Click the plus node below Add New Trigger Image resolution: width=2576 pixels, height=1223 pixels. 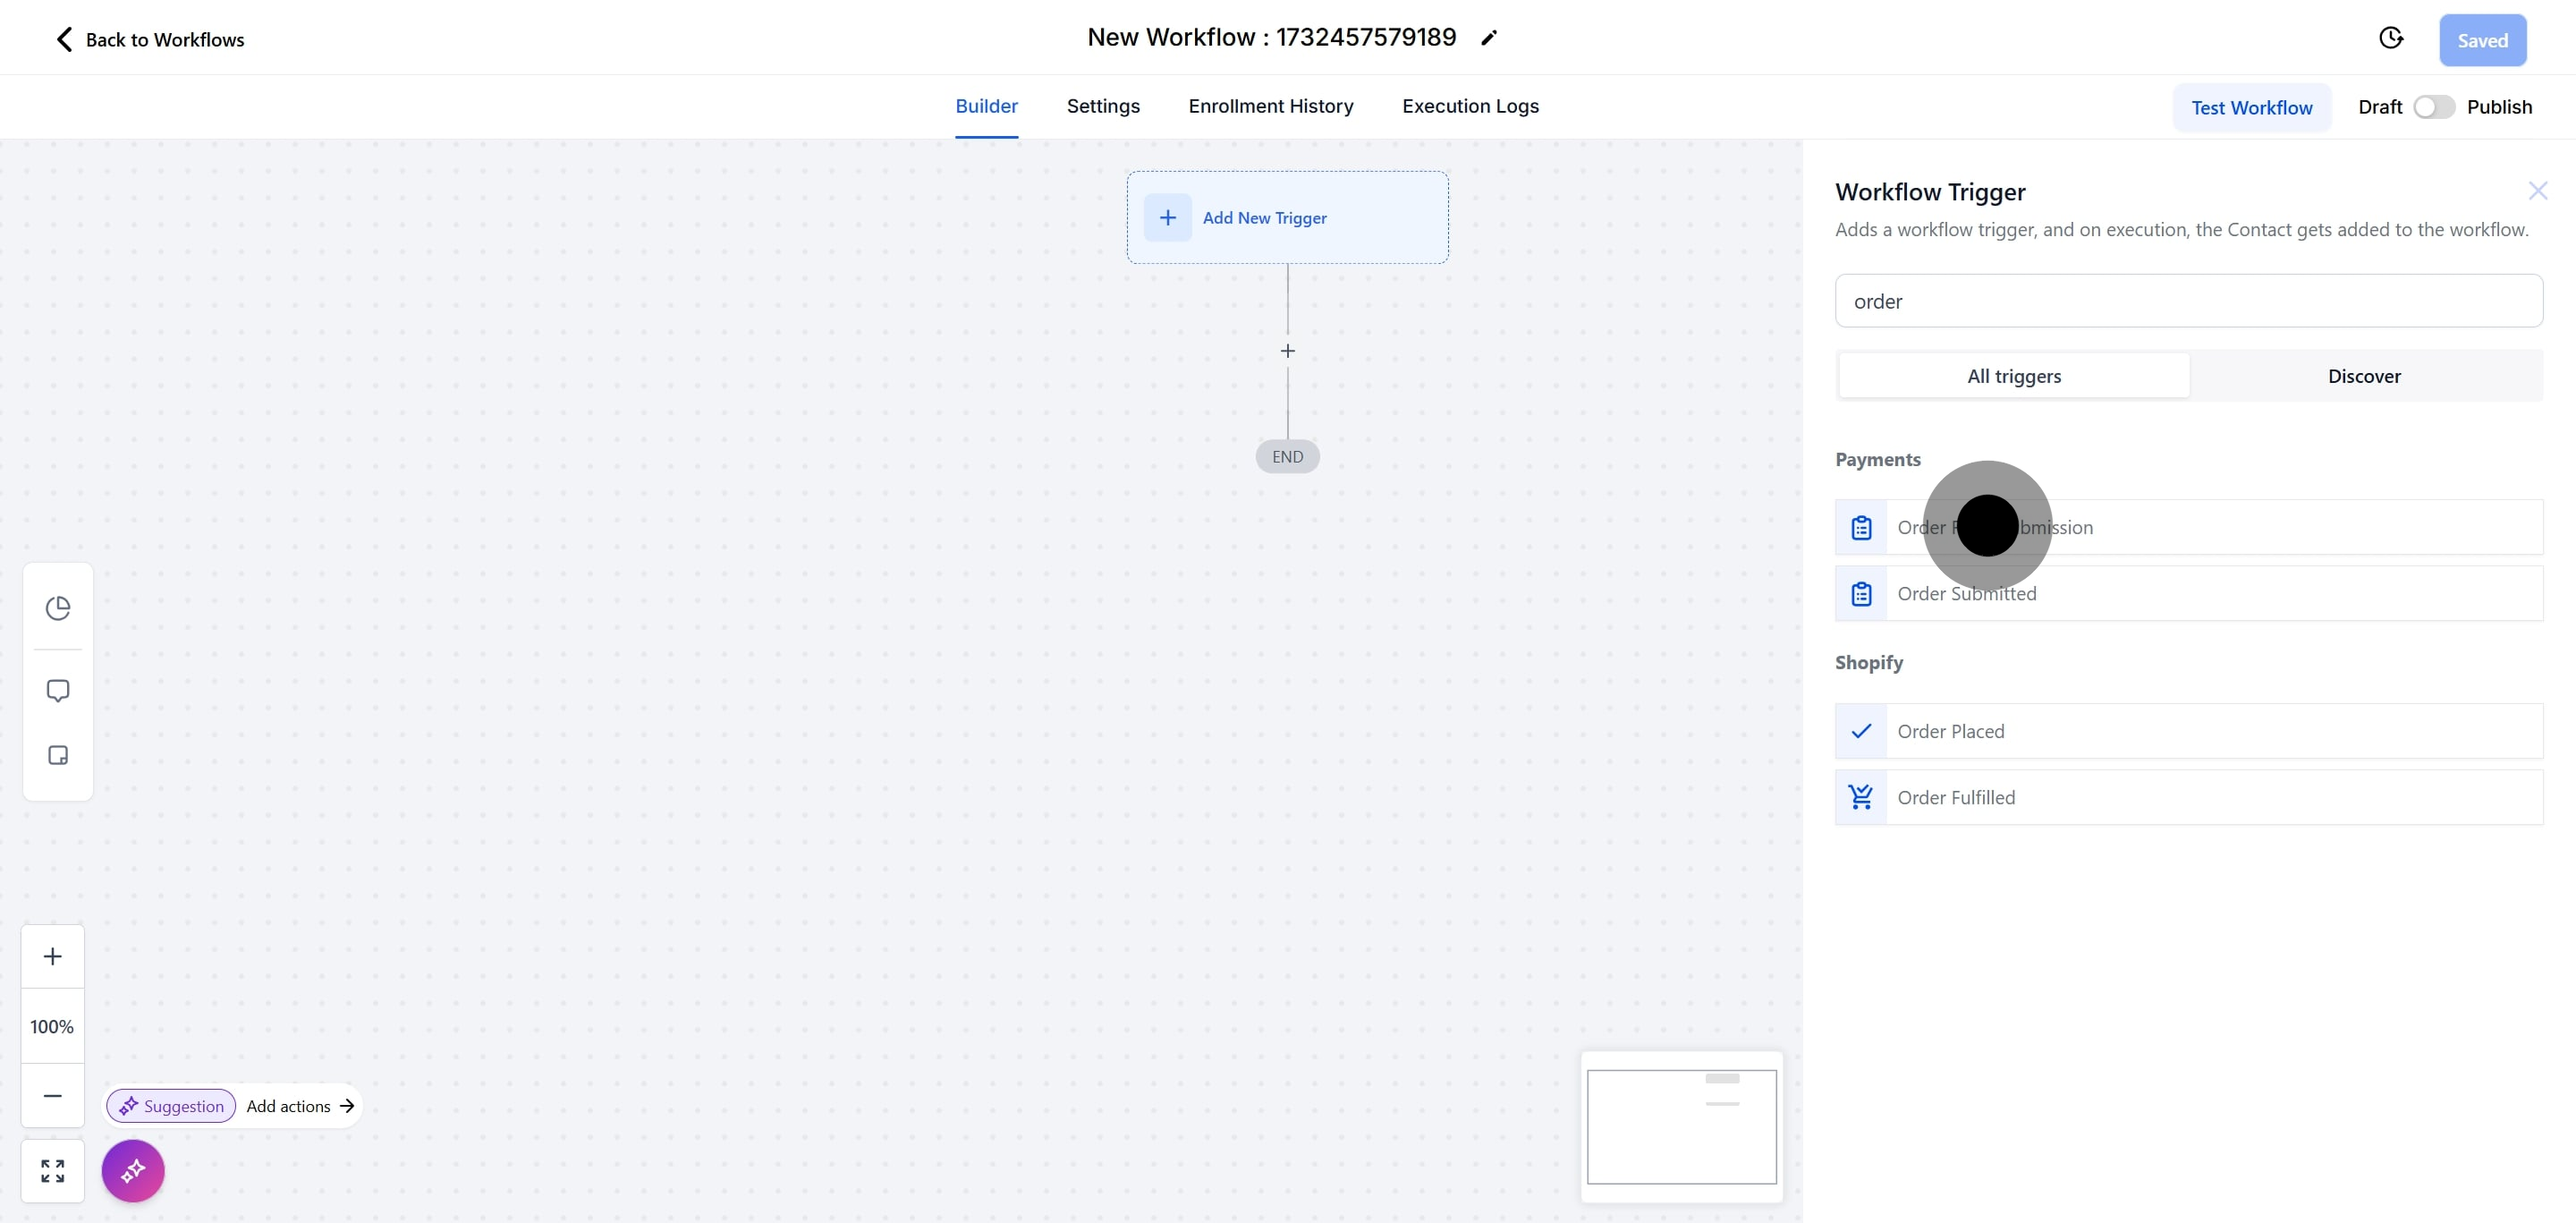tap(1287, 351)
